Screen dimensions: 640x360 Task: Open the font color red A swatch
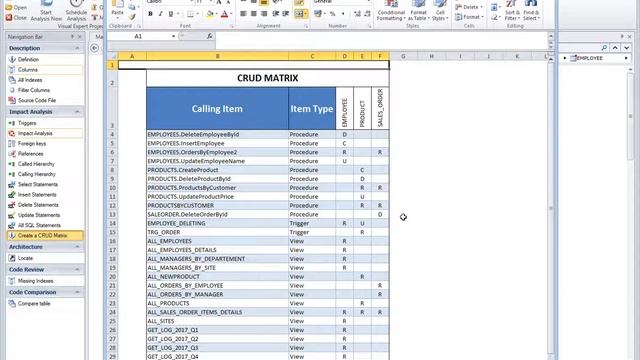[x=224, y=14]
